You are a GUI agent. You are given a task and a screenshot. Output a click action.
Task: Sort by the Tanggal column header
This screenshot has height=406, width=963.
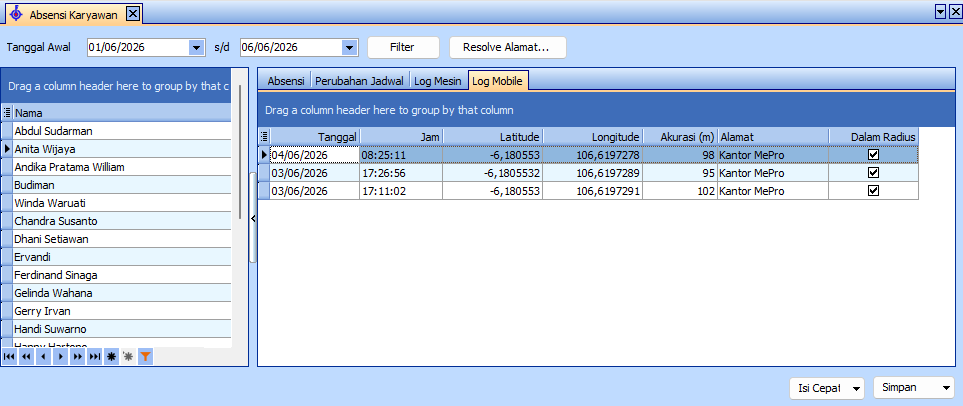314,136
